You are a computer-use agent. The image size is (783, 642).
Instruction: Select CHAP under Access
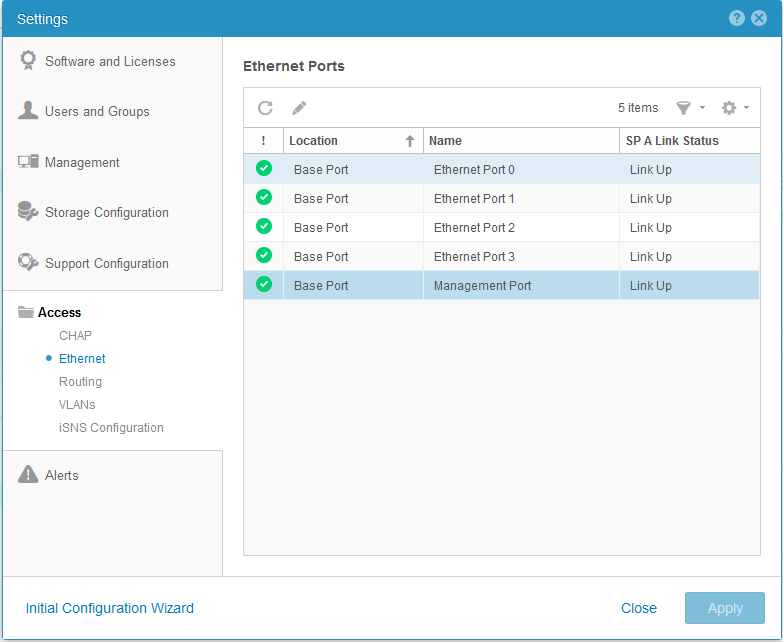click(x=75, y=336)
